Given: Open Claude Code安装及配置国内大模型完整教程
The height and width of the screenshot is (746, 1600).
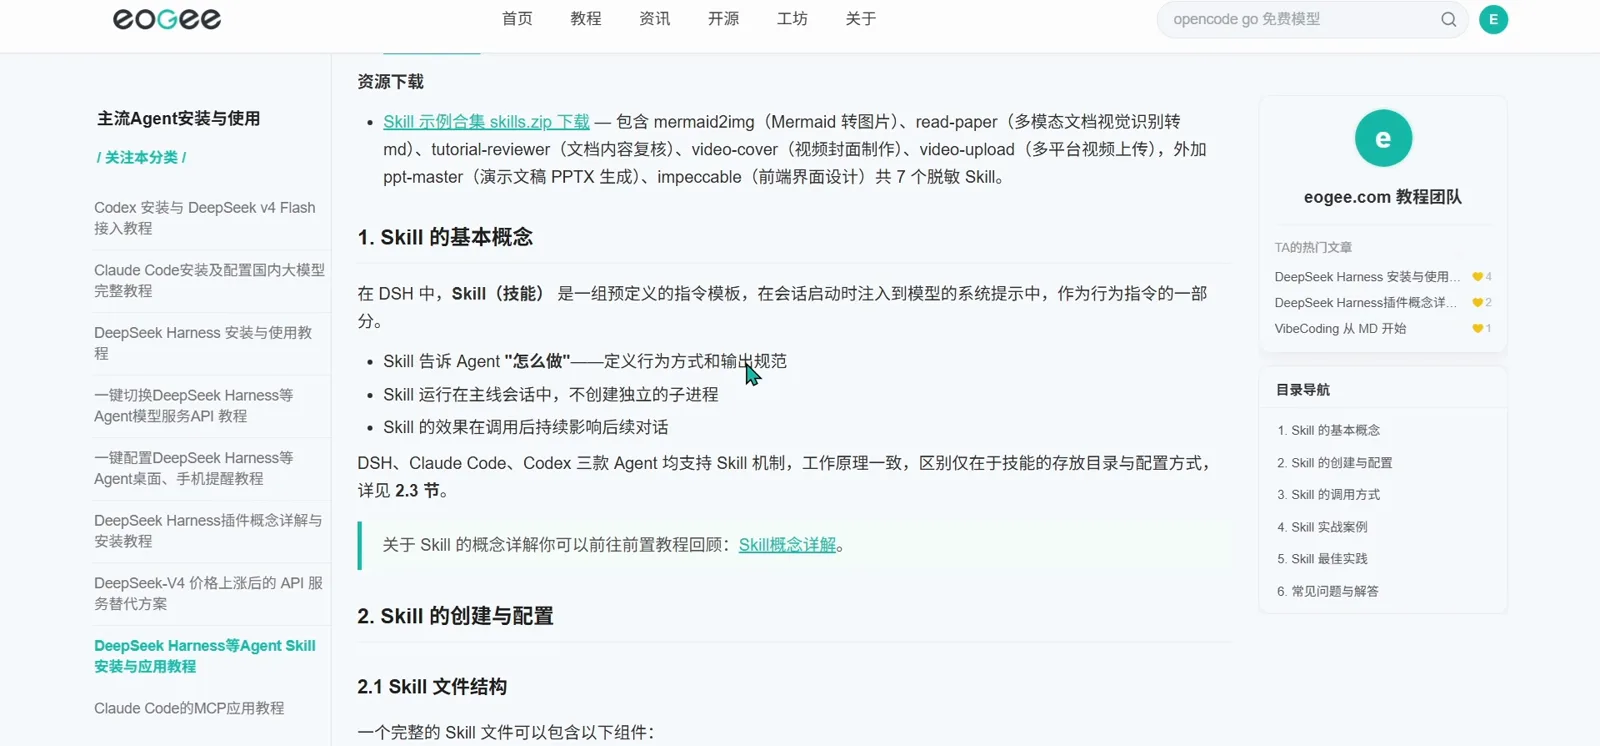Looking at the screenshot, I should (x=209, y=280).
